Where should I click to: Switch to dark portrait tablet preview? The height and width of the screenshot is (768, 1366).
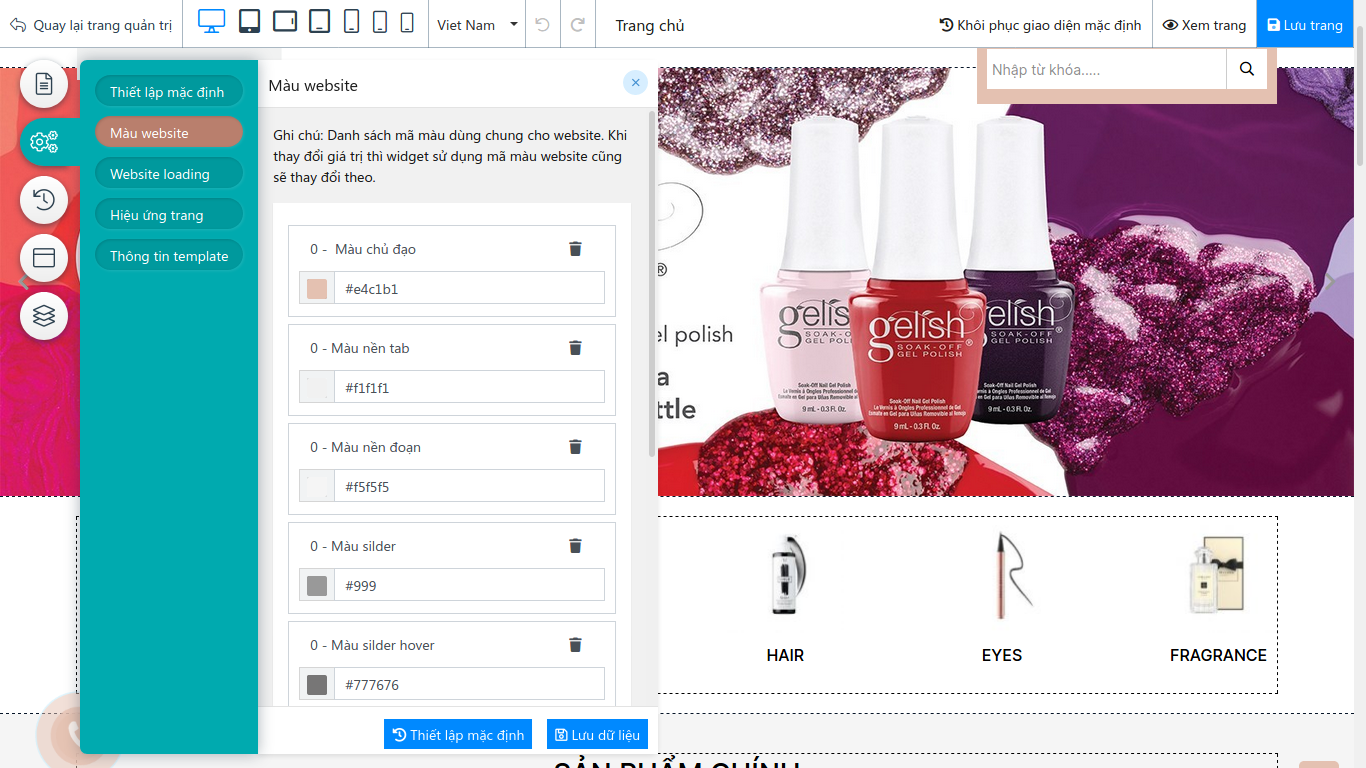(250, 21)
